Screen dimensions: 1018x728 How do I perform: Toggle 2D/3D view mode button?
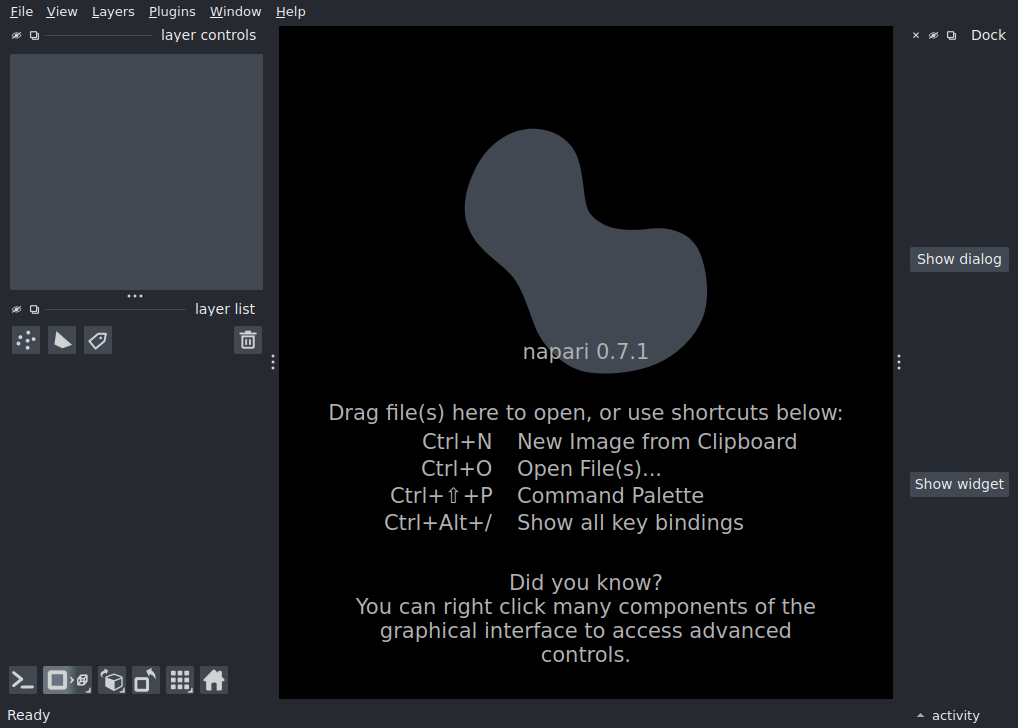tap(68, 681)
